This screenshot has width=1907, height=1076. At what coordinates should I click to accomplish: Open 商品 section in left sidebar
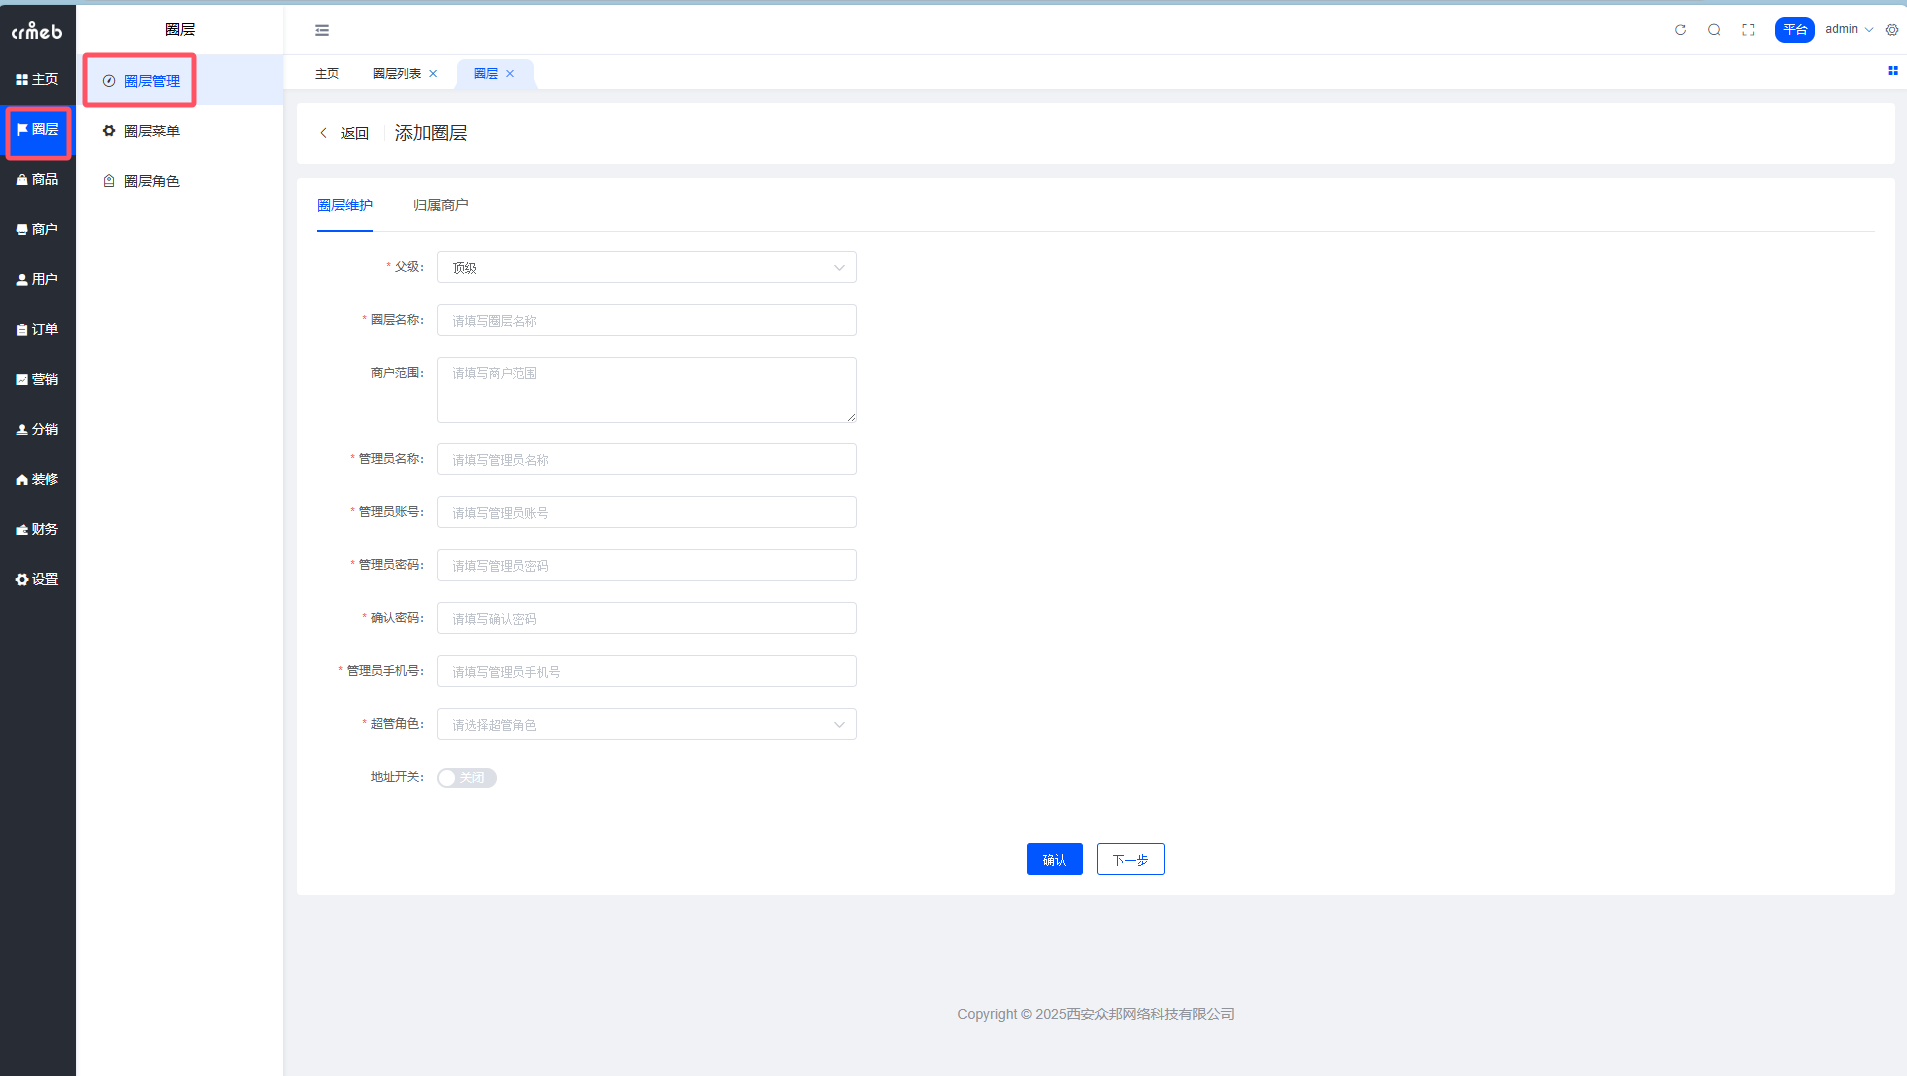pyautogui.click(x=38, y=180)
